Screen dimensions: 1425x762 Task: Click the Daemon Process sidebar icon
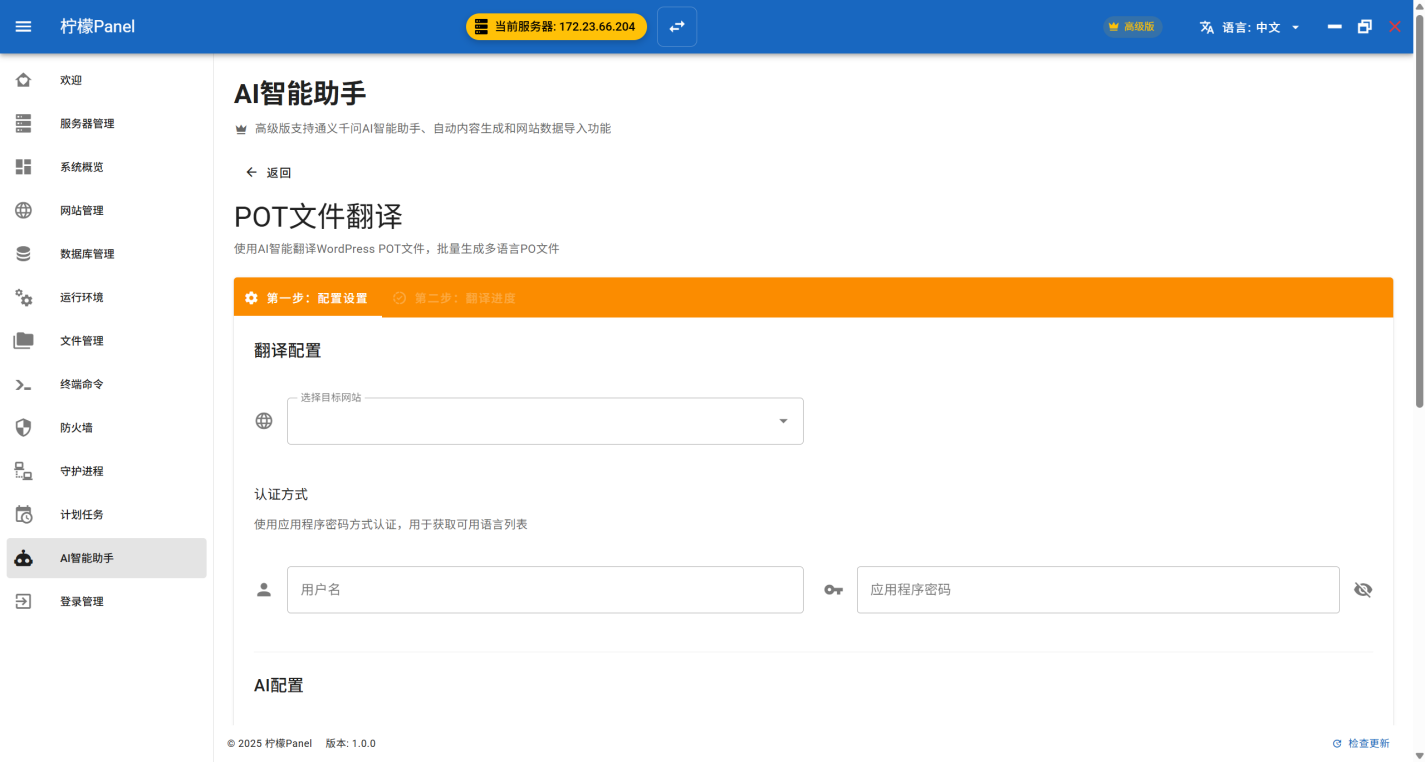[x=24, y=471]
